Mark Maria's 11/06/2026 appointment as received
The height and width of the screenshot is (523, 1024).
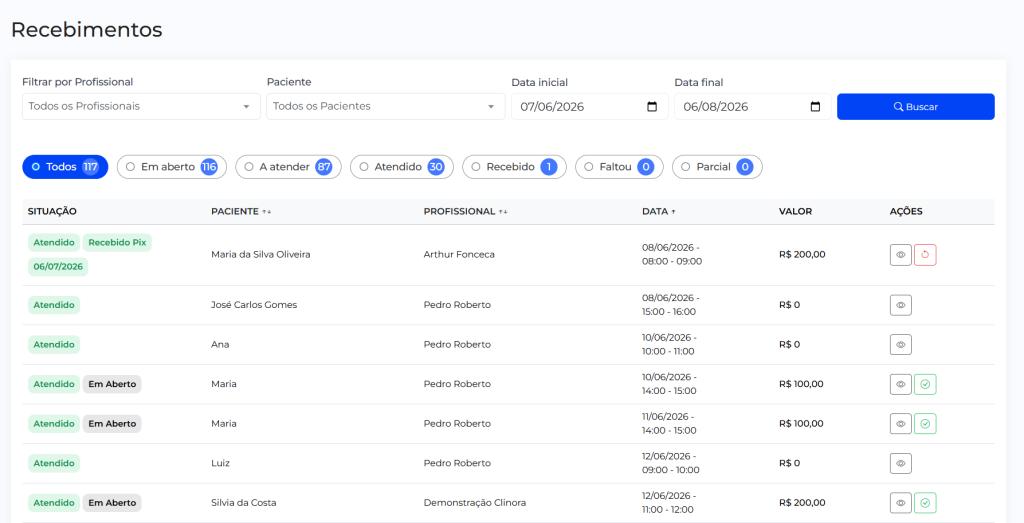click(925, 424)
